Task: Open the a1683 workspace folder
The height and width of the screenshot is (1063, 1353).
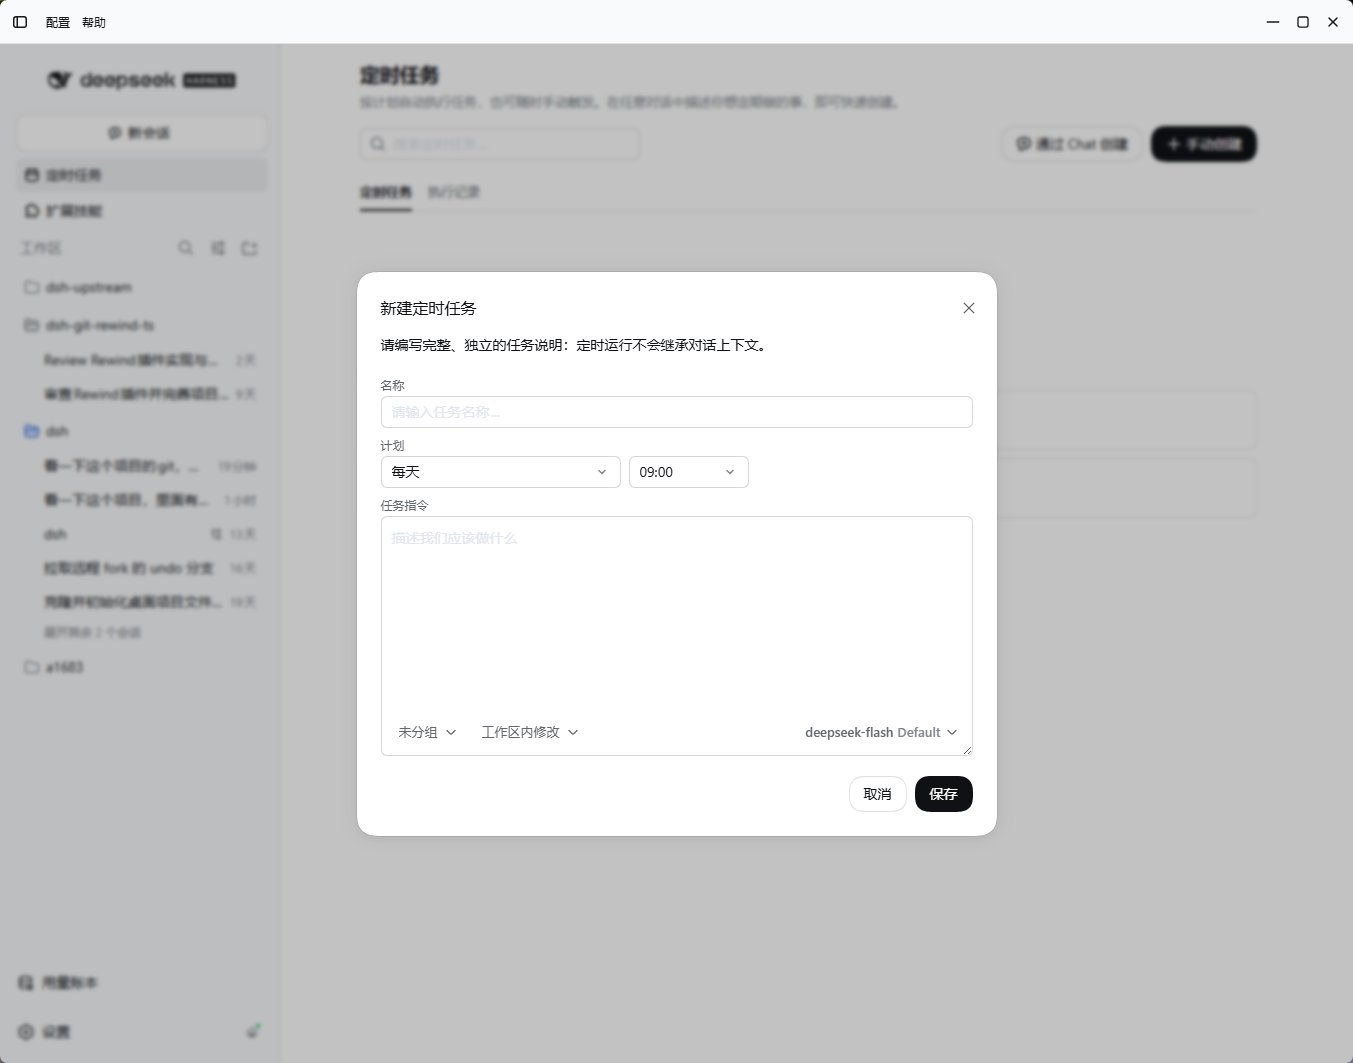Action: (142, 667)
